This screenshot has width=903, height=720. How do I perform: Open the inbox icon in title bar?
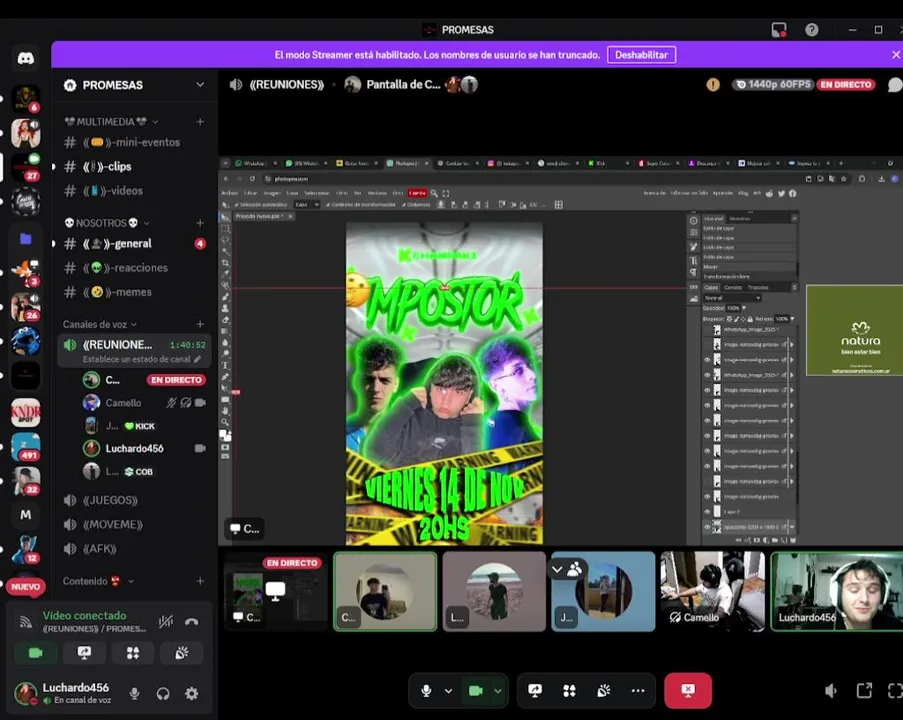tap(779, 29)
